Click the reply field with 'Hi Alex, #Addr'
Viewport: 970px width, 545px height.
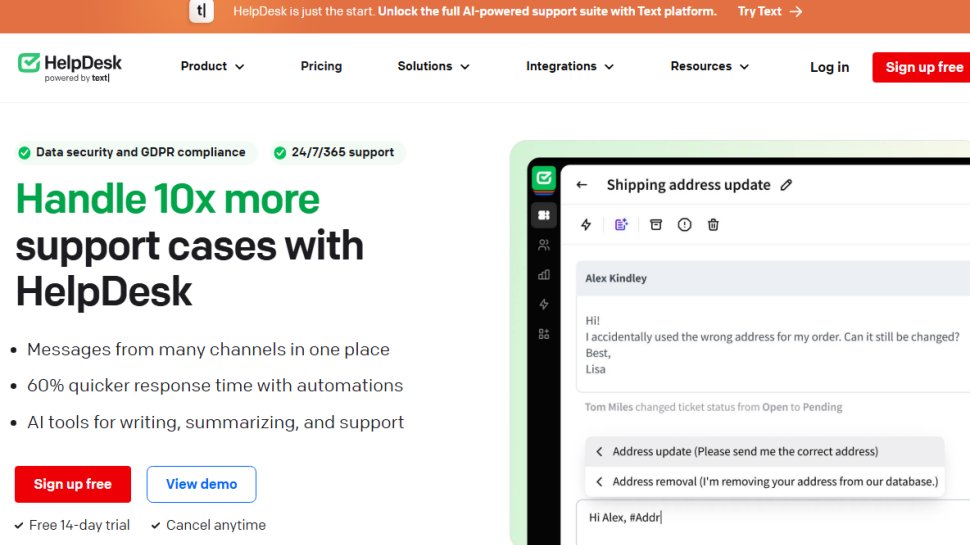pyautogui.click(x=773, y=522)
